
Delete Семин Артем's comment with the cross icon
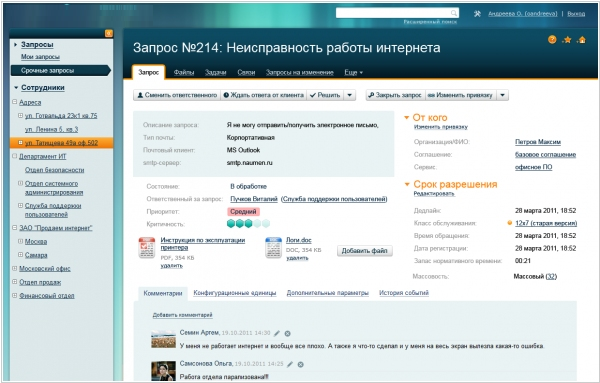tap(288, 333)
